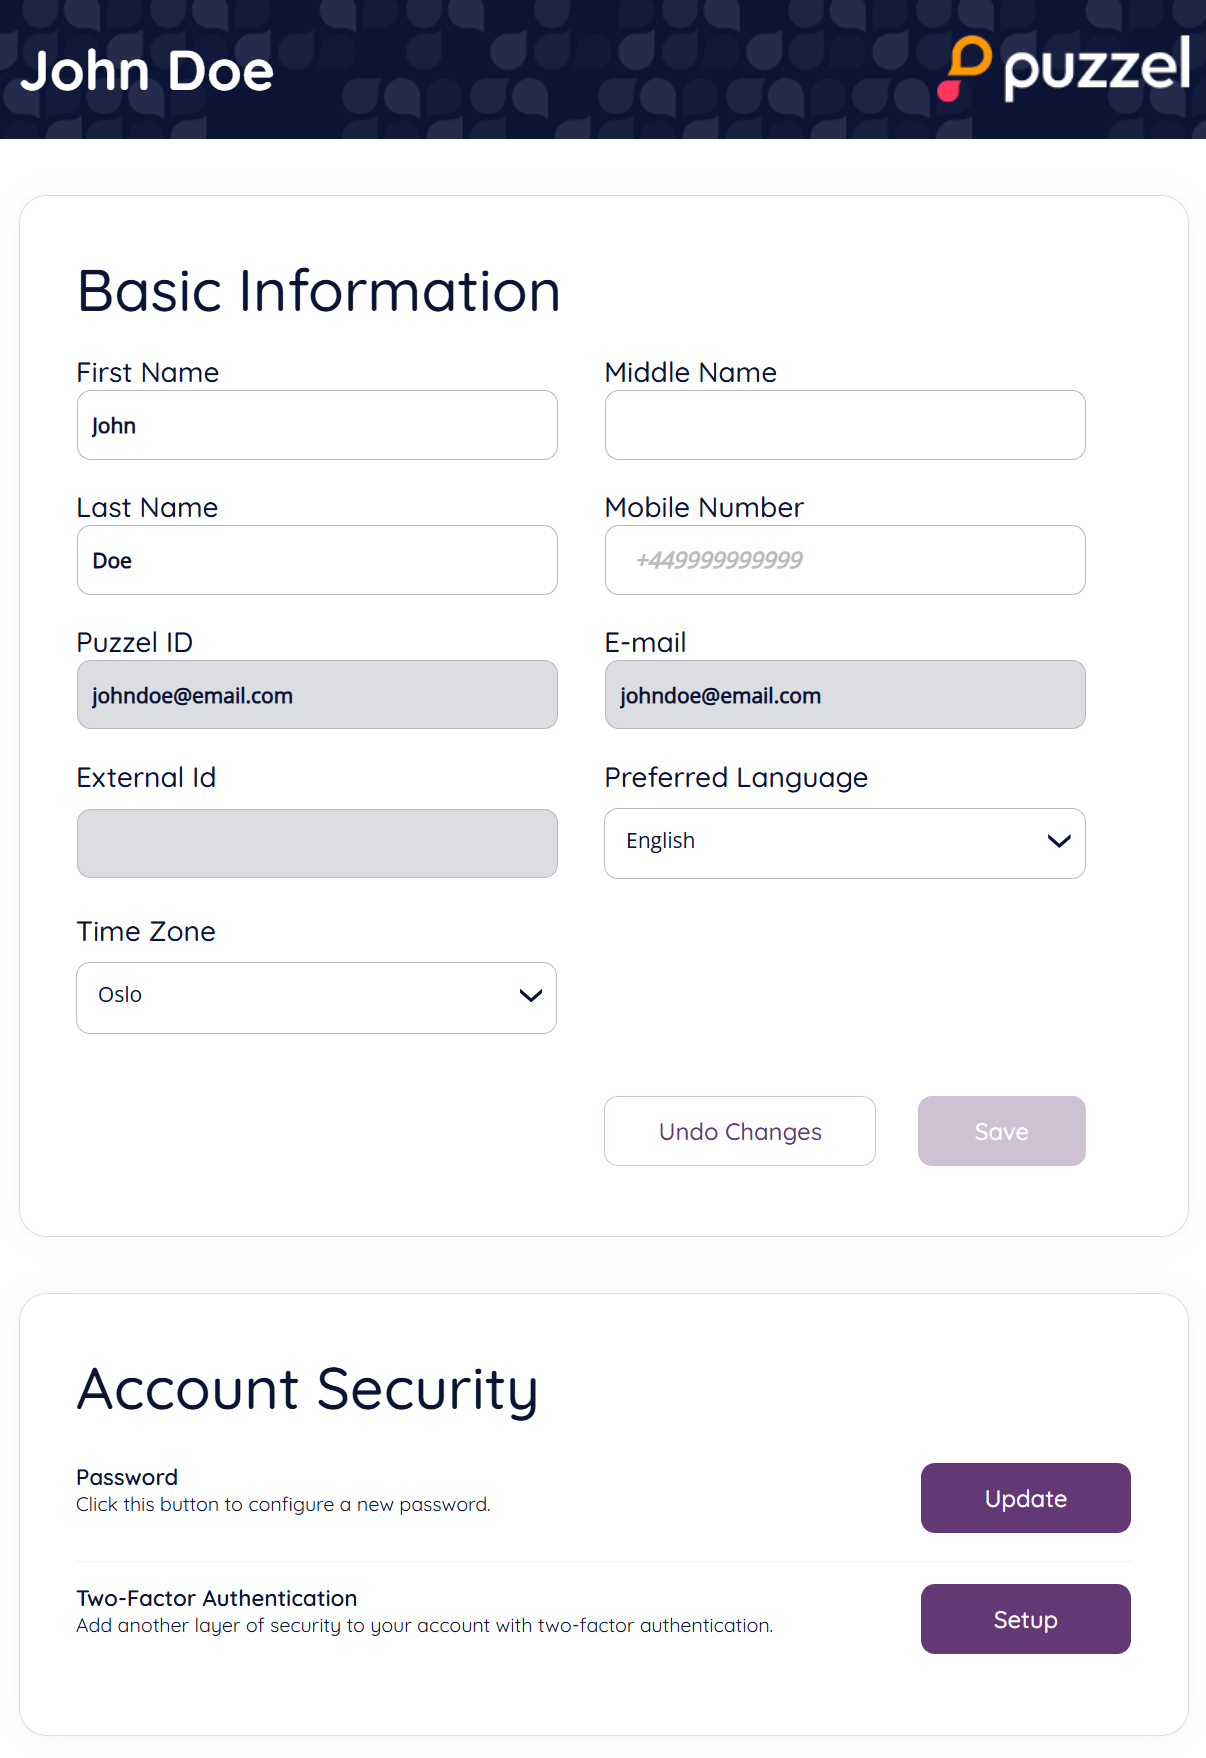Click the Puzzel logo icon

[964, 68]
